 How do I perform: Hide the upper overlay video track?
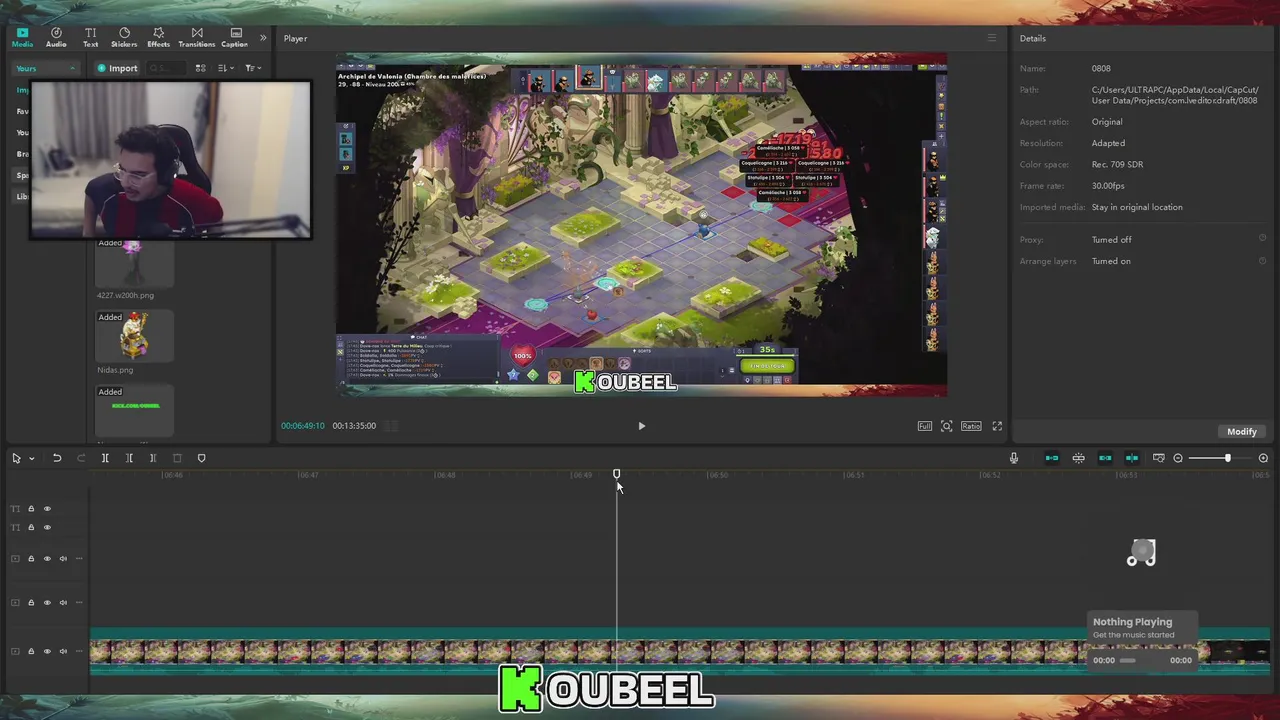[x=47, y=559]
